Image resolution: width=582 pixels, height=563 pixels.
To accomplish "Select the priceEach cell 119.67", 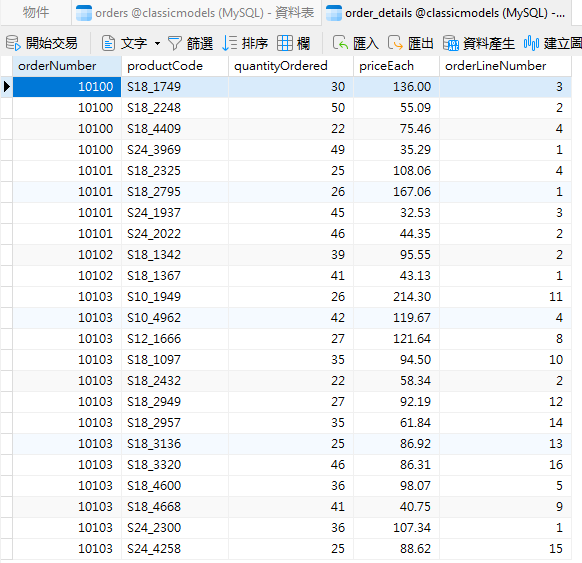I will tap(396, 318).
